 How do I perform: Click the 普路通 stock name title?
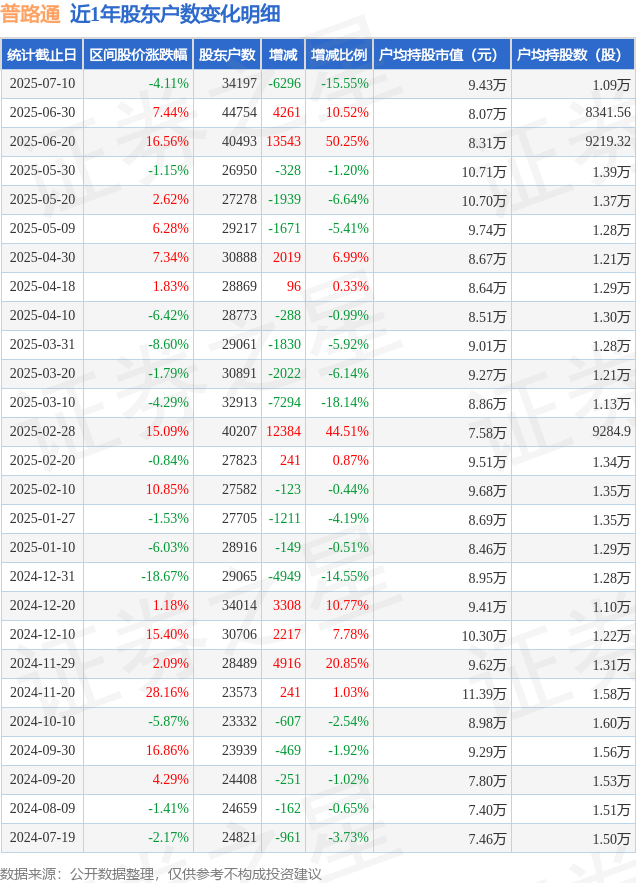point(30,15)
